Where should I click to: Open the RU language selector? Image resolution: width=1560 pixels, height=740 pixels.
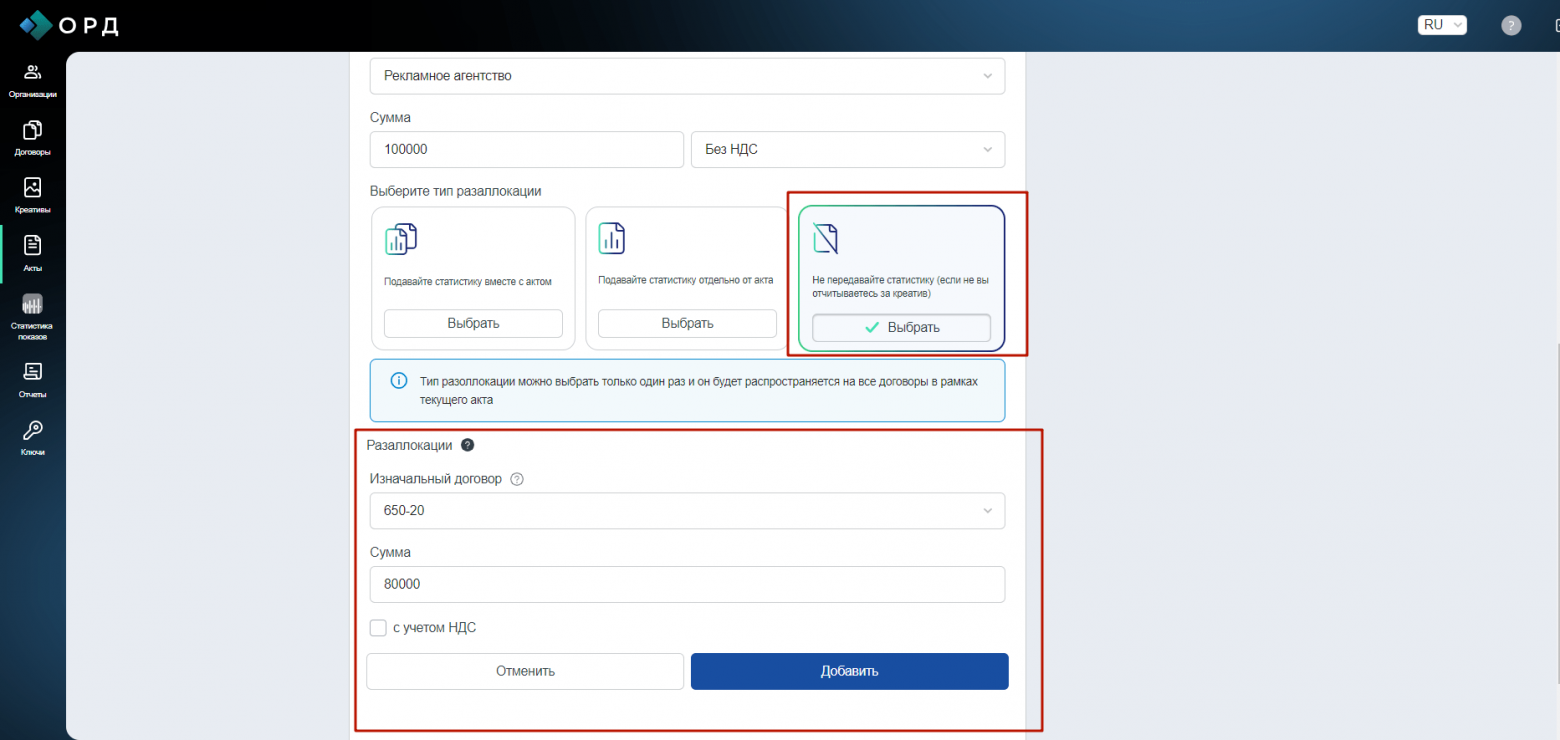point(1441,25)
